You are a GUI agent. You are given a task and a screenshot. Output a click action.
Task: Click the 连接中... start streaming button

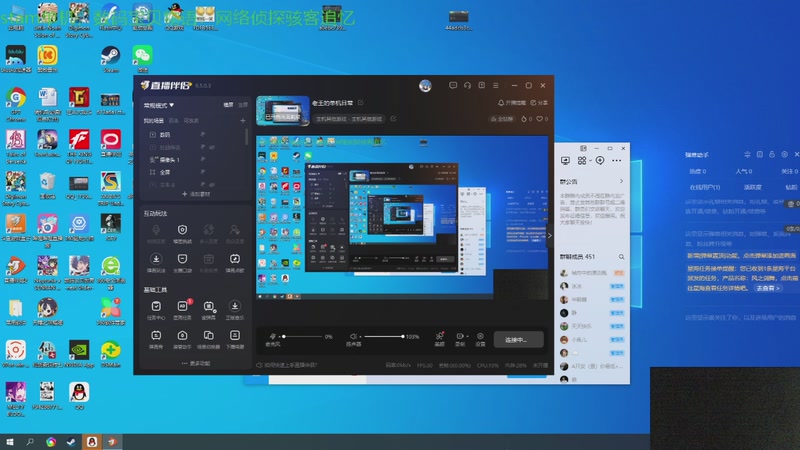click(x=518, y=339)
